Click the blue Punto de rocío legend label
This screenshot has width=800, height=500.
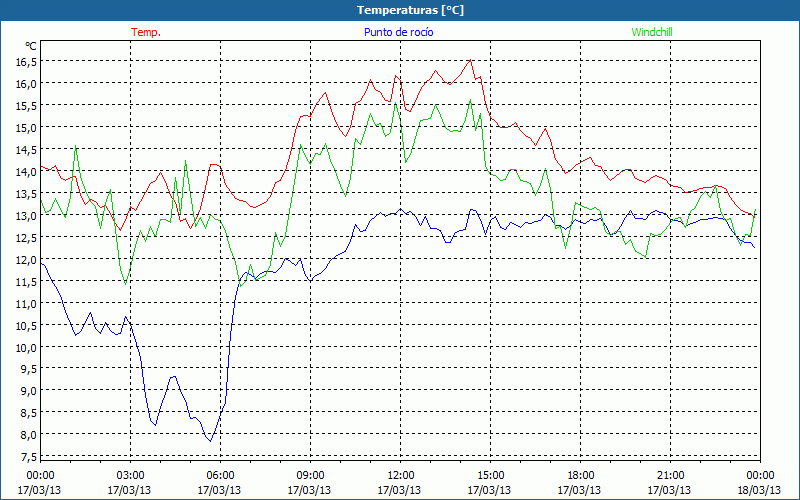pos(398,32)
